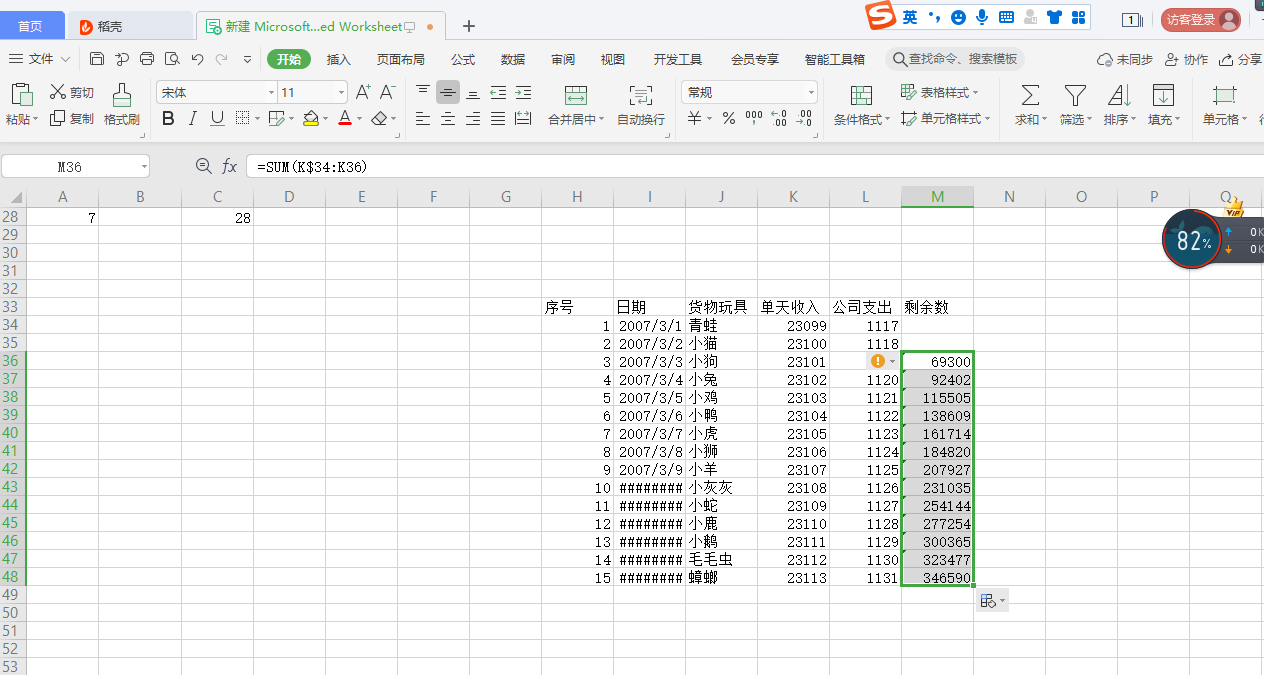Click the Fill (填充) icon
Screen dimensions: 1264x675
(x=1163, y=95)
